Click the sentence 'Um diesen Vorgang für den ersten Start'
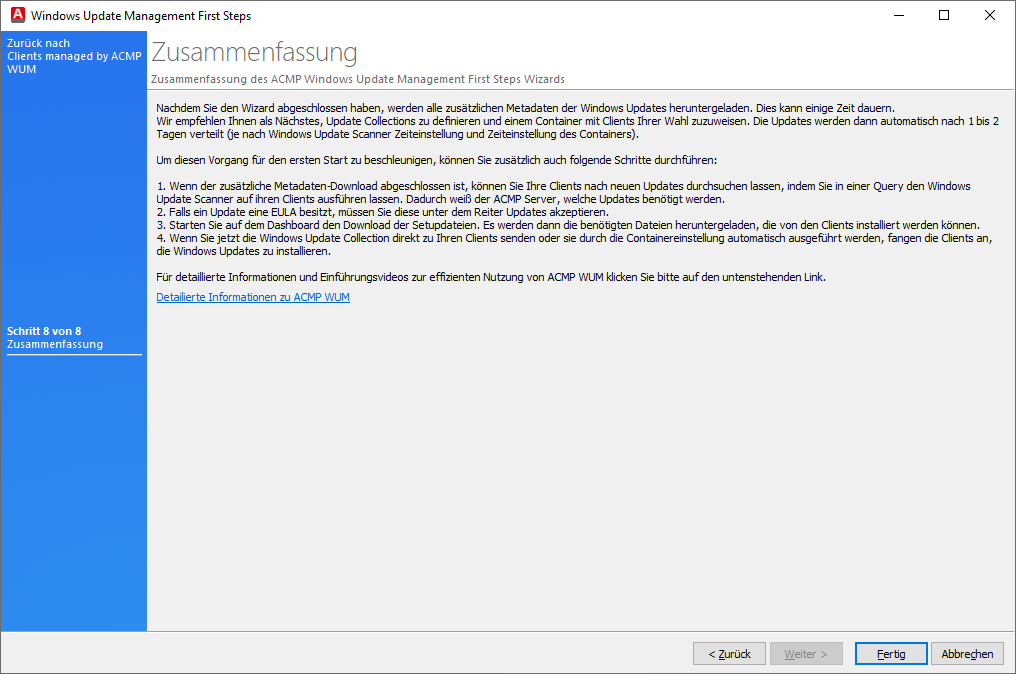Image resolution: width=1016 pixels, height=674 pixels. [x=437, y=160]
